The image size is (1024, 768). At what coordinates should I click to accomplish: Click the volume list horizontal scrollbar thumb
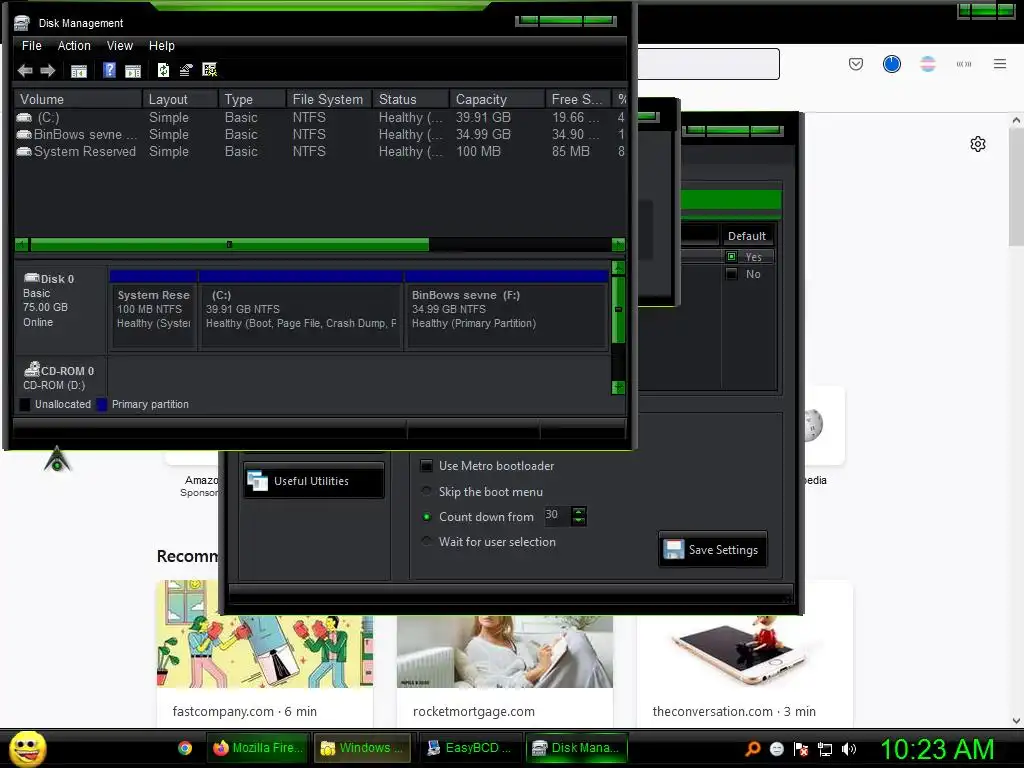[x=229, y=245]
